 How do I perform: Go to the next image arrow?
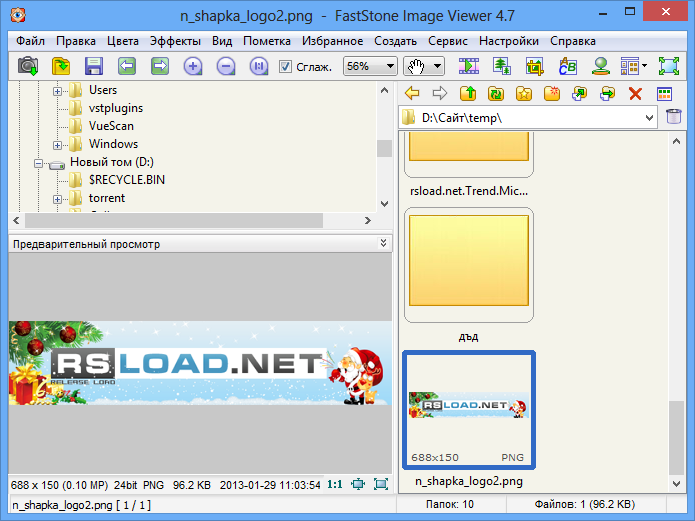tap(160, 67)
